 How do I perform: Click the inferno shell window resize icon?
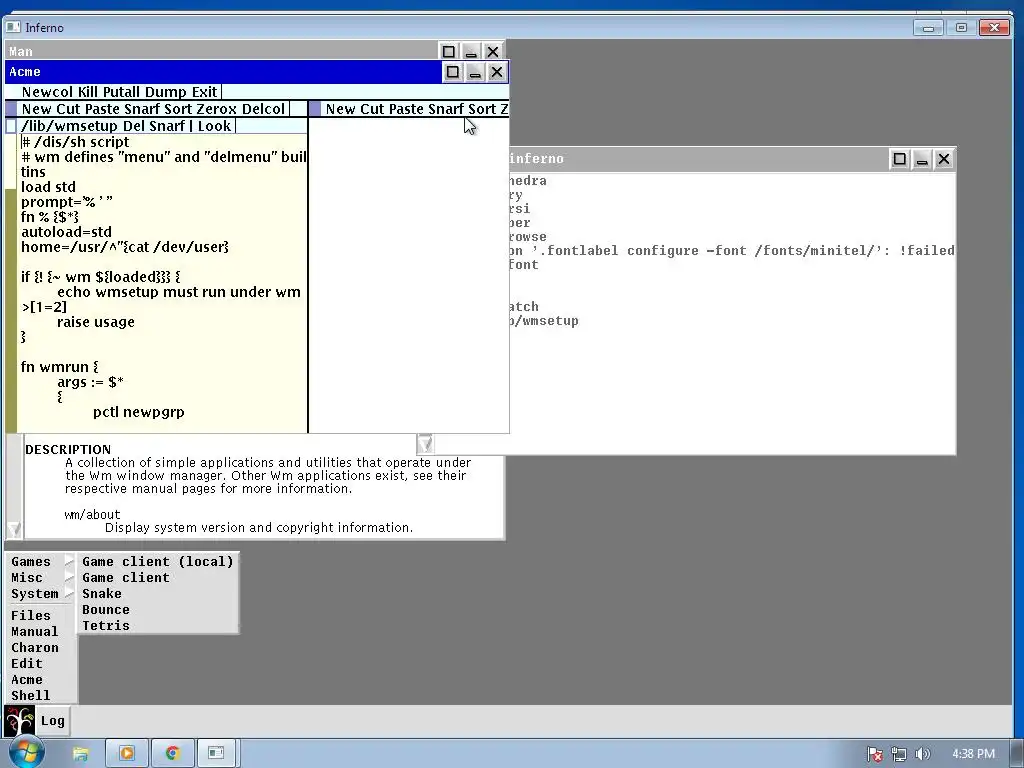pyautogui.click(x=899, y=159)
